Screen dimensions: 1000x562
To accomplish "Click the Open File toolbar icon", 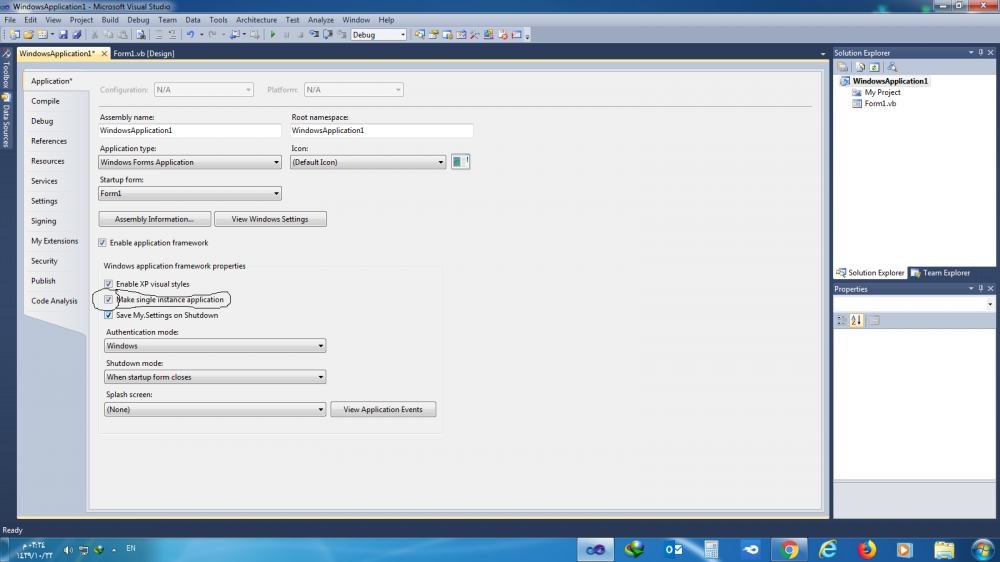I will pos(28,34).
